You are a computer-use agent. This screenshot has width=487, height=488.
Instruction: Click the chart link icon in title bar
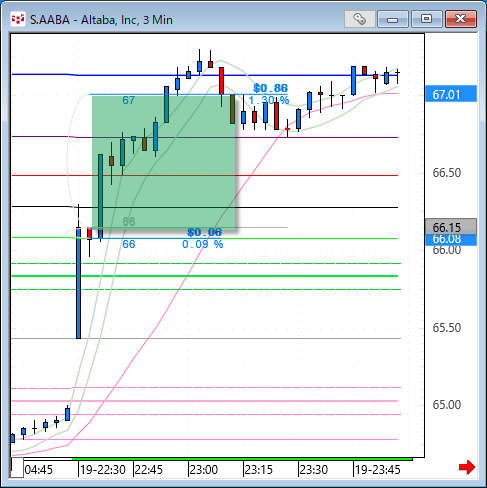click(x=359, y=19)
